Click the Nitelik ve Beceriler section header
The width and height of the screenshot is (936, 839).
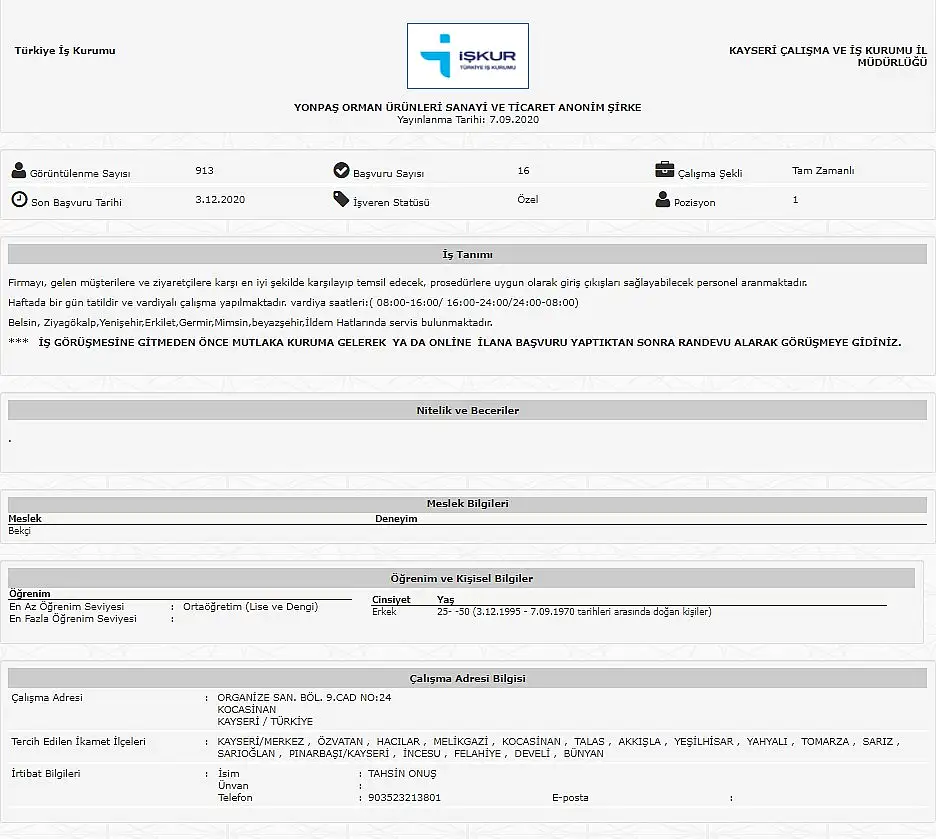(467, 411)
